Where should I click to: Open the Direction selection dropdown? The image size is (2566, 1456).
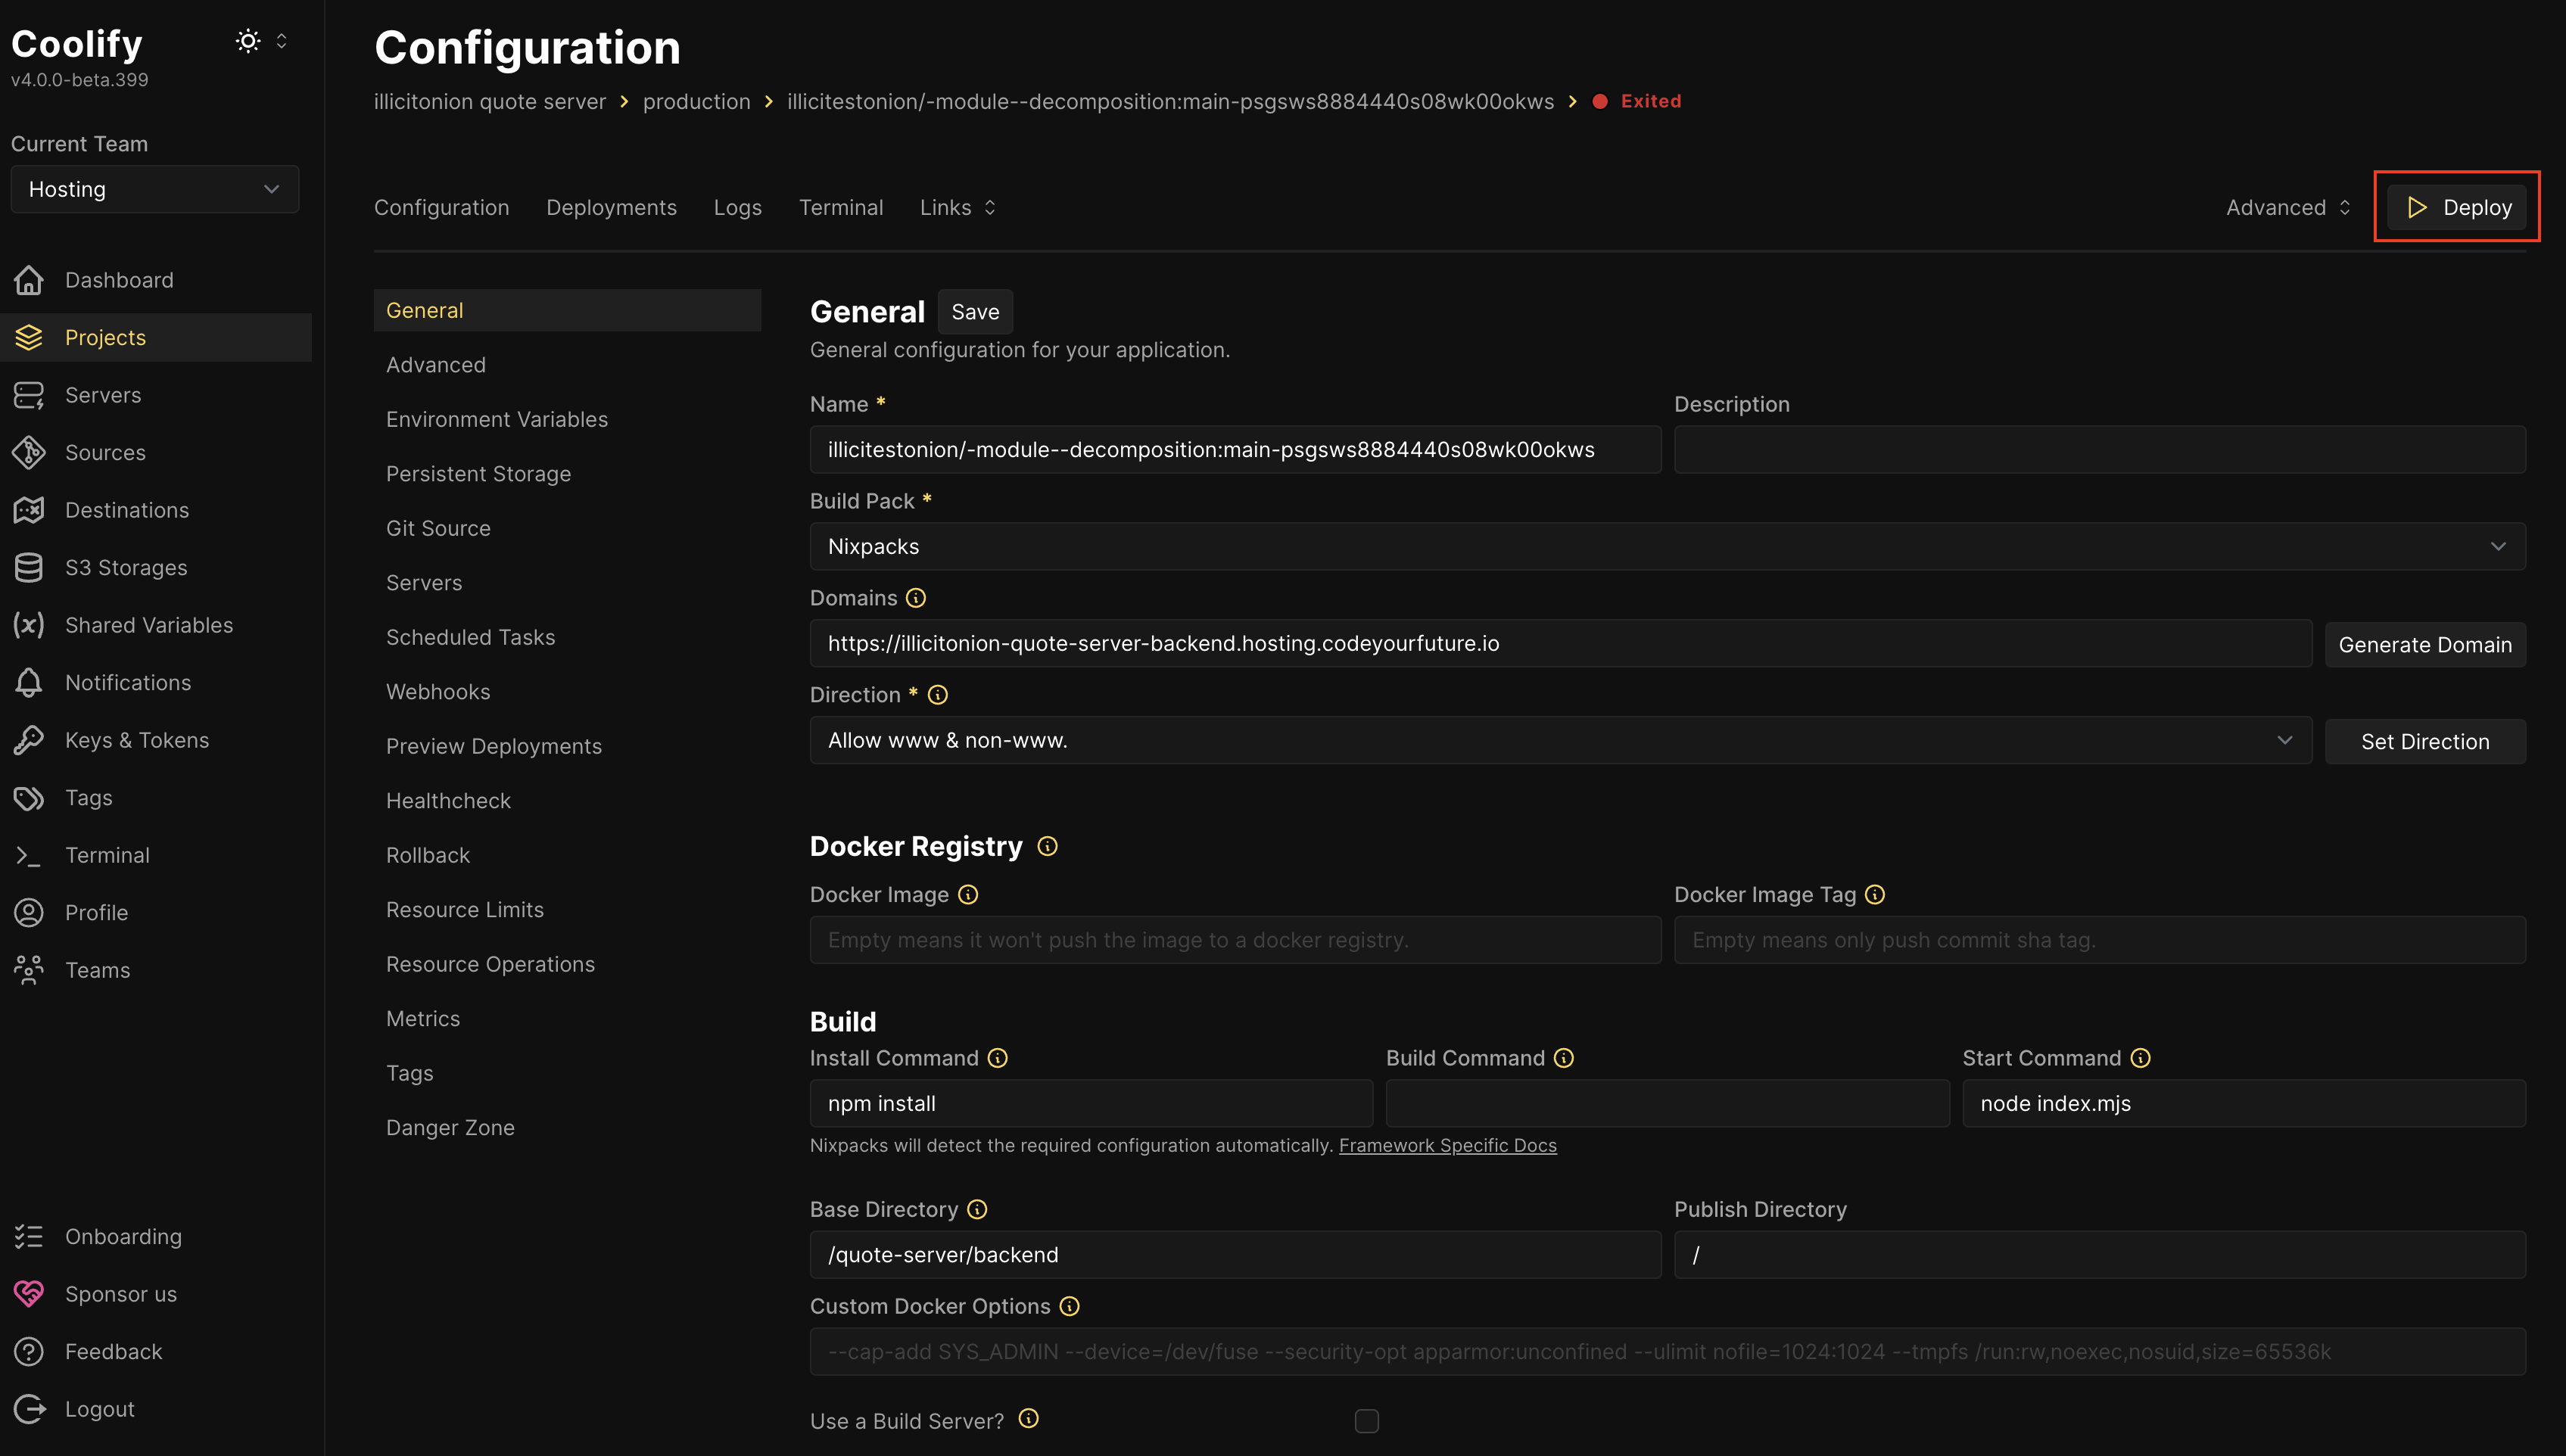(x=1560, y=740)
